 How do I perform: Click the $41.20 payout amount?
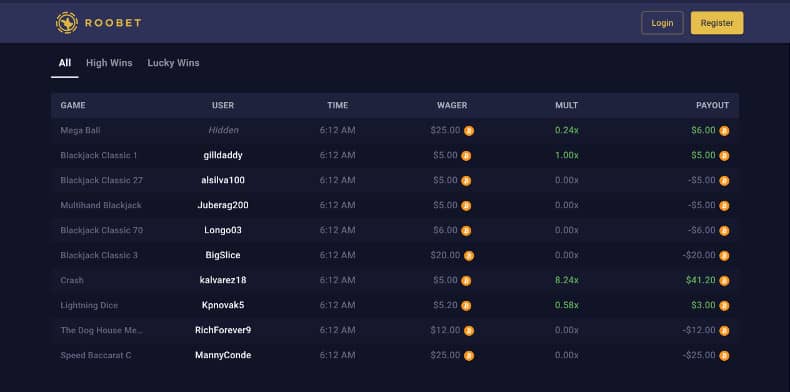pyautogui.click(x=700, y=280)
